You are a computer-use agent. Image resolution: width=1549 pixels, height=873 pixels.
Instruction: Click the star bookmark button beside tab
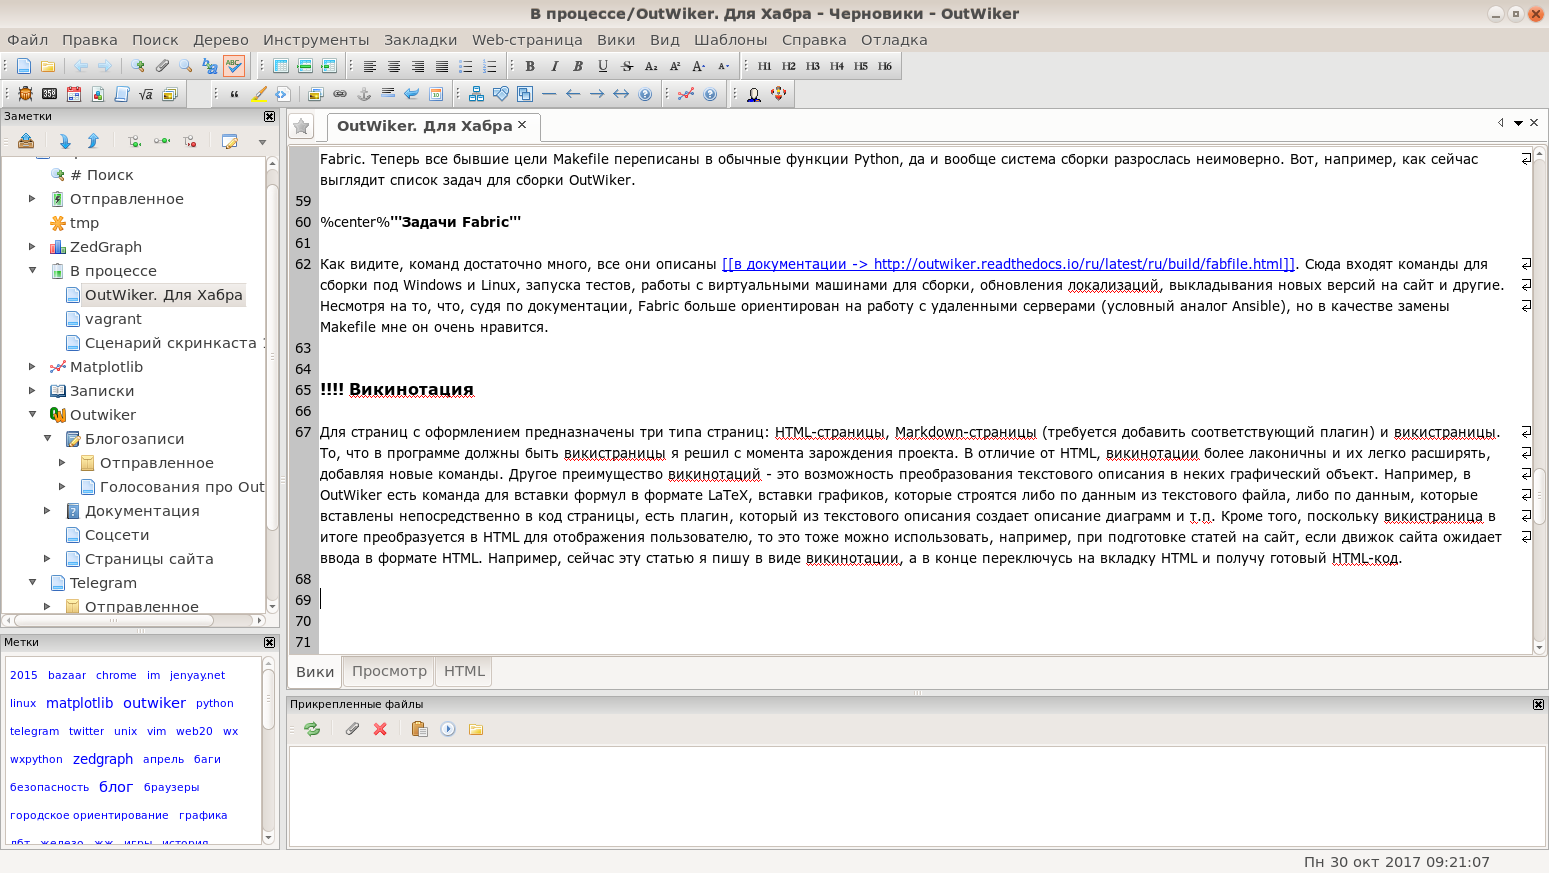point(301,126)
